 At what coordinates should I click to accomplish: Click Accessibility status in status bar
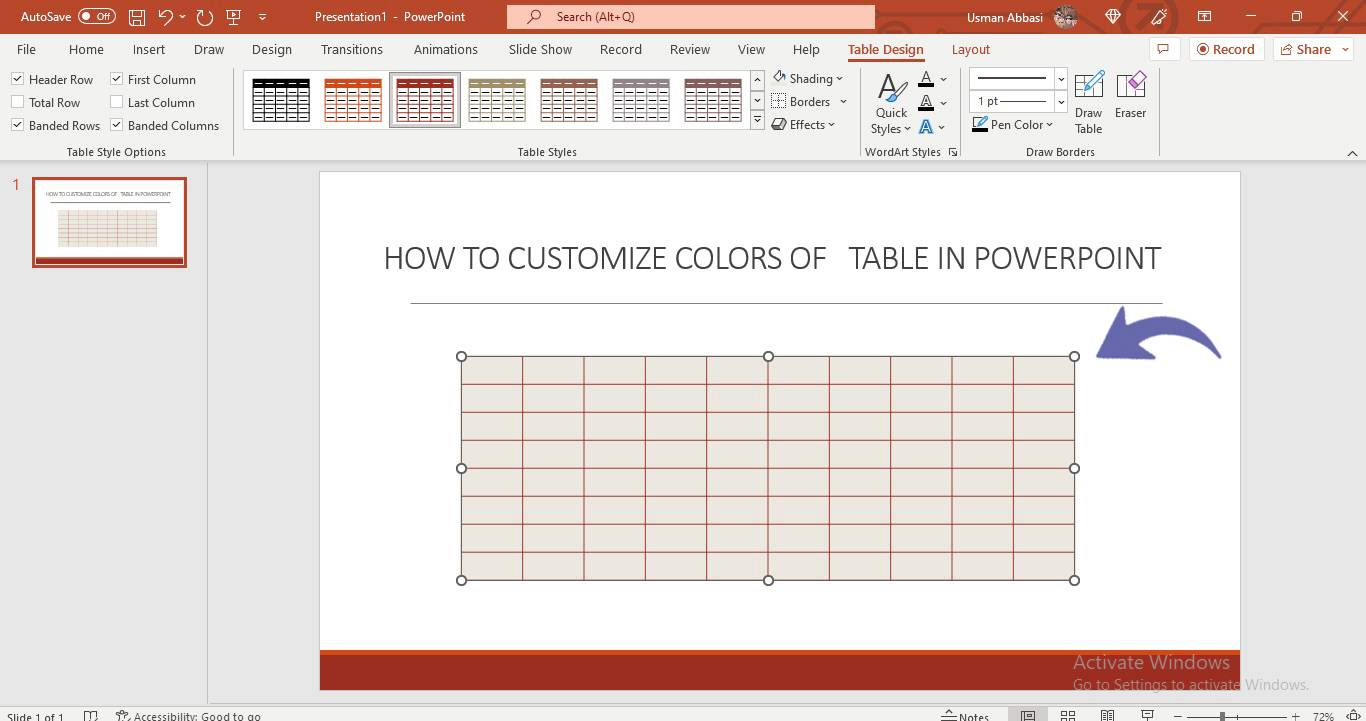click(x=188, y=716)
